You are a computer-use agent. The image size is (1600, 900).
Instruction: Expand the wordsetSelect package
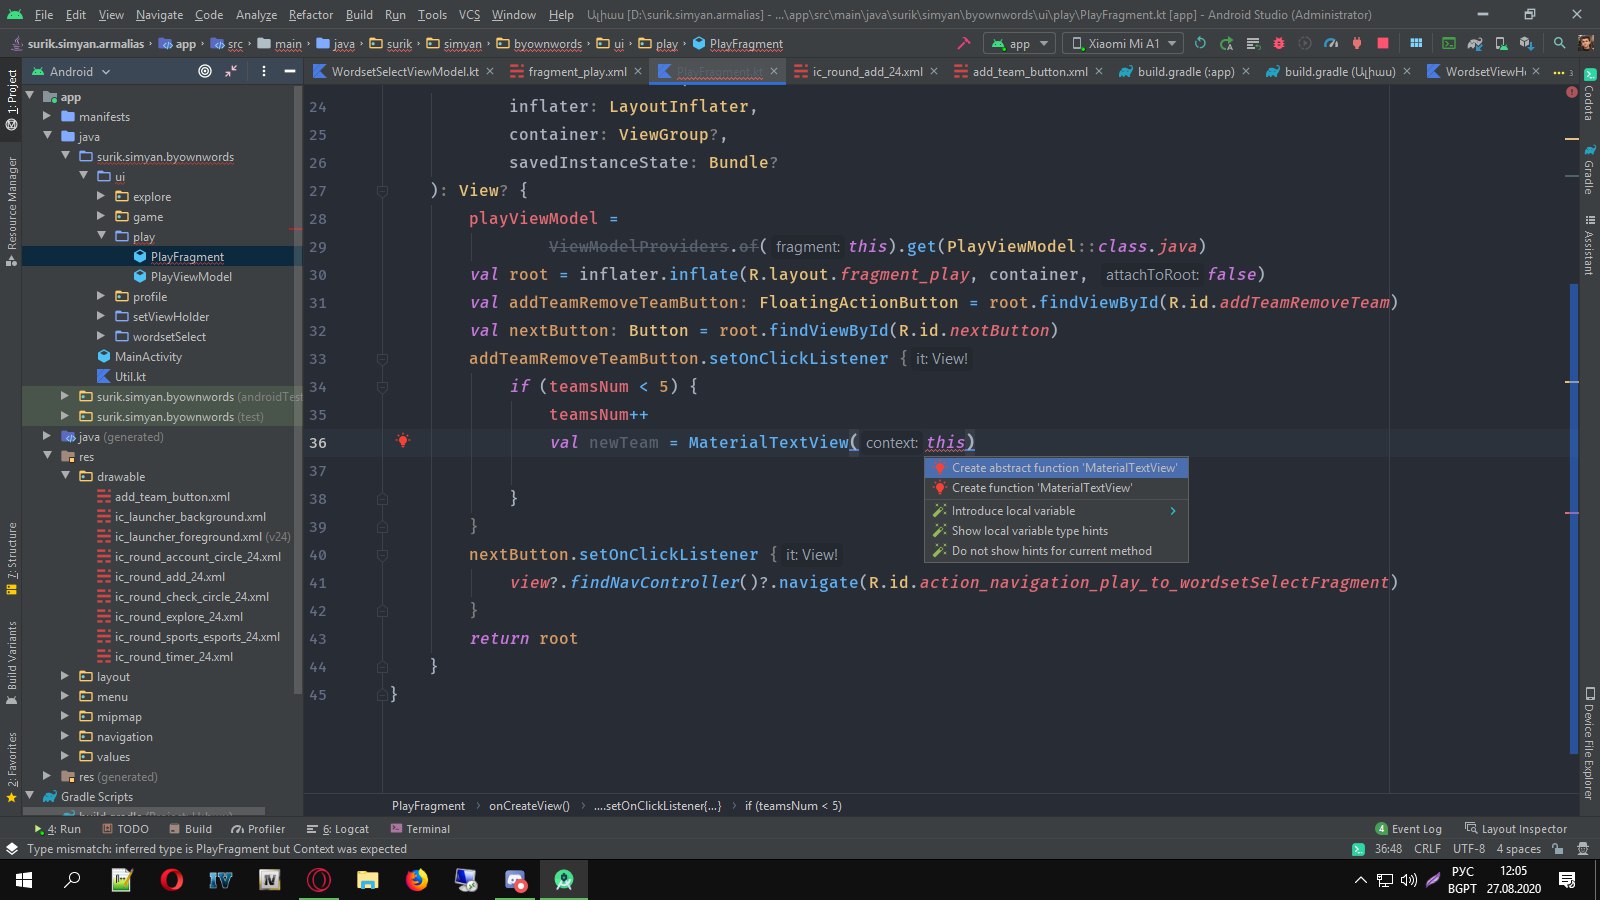click(101, 336)
